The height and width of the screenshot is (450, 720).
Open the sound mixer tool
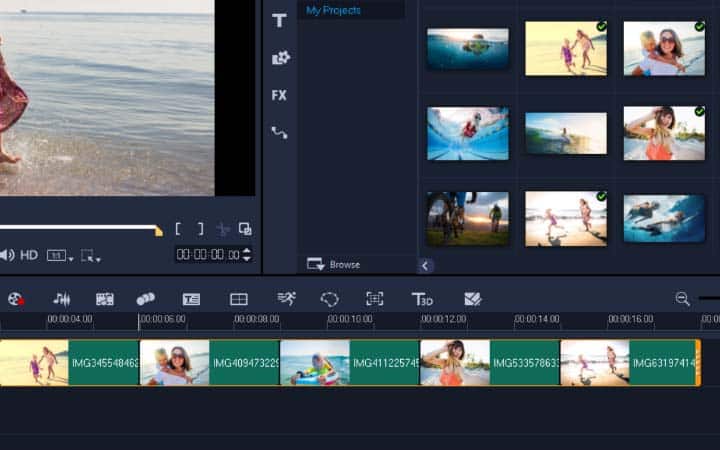[x=62, y=299]
